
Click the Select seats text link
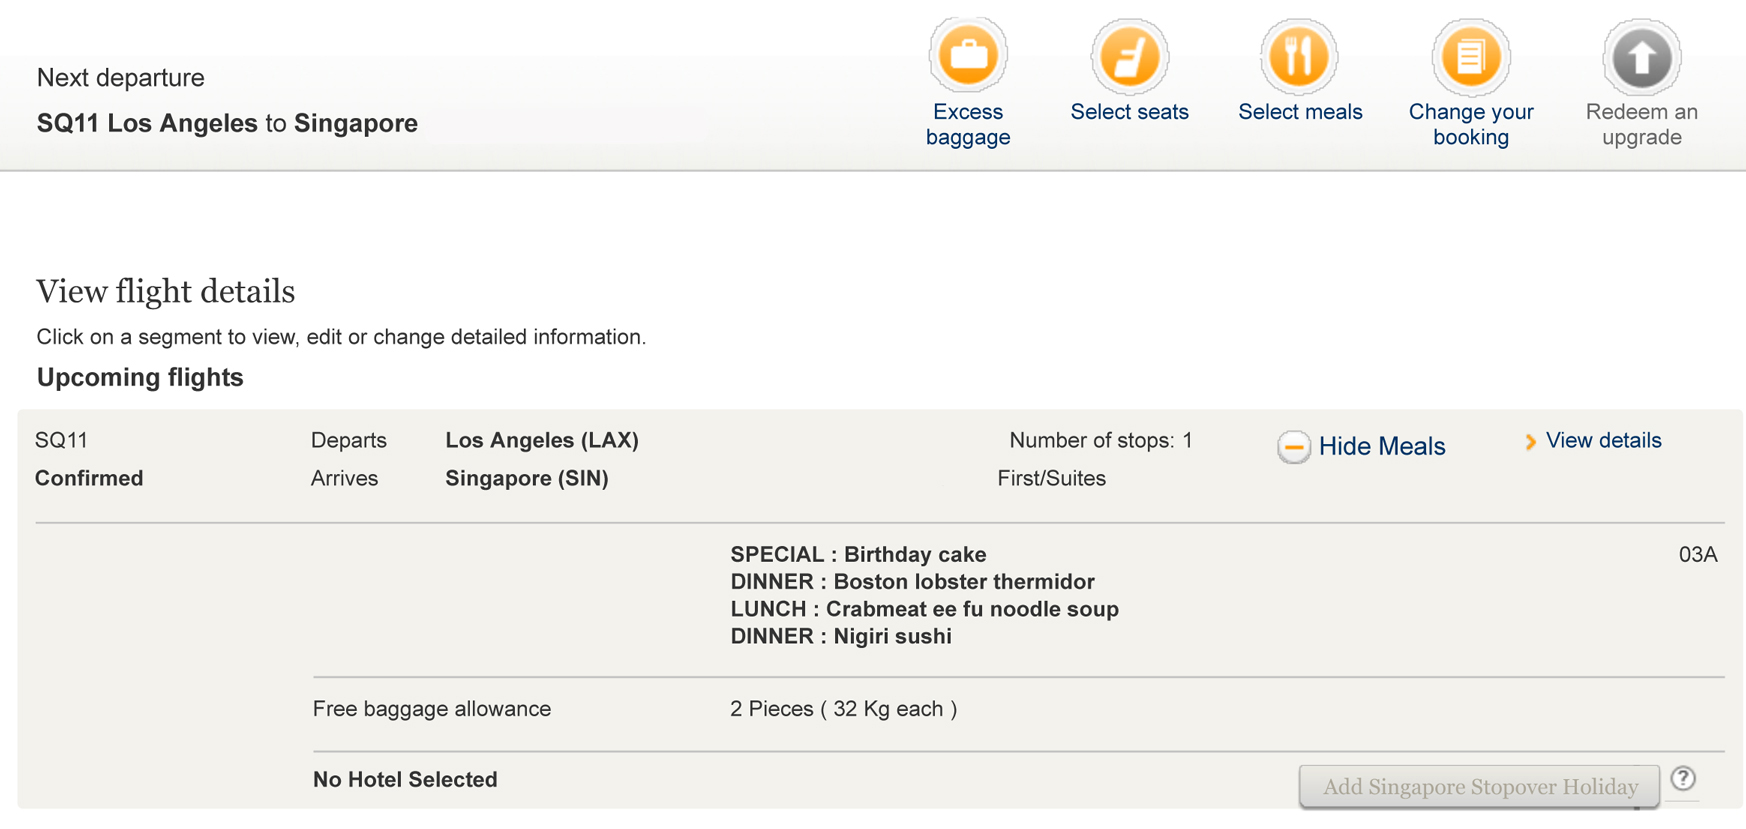pos(1129,112)
